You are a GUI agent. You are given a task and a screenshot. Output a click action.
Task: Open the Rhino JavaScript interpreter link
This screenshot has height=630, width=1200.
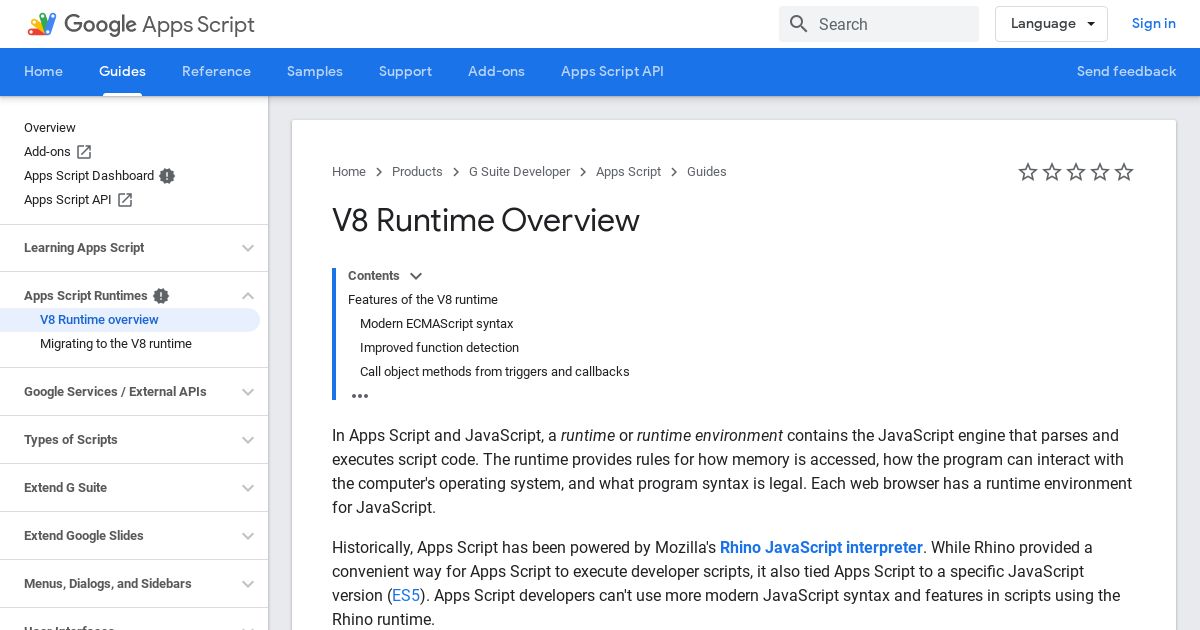click(821, 548)
